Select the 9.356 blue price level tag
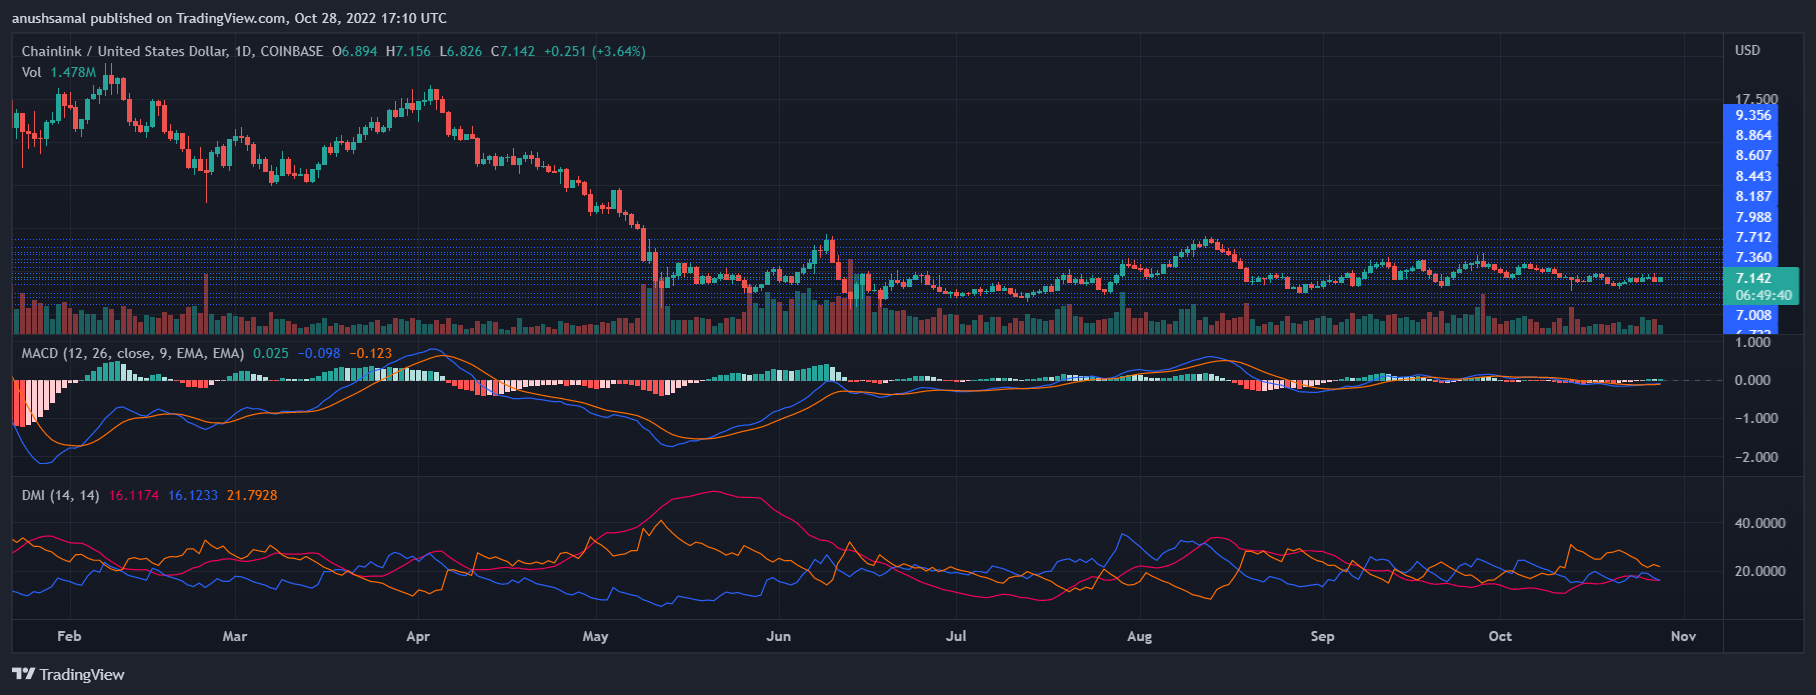The width and height of the screenshot is (1816, 695). point(1753,115)
